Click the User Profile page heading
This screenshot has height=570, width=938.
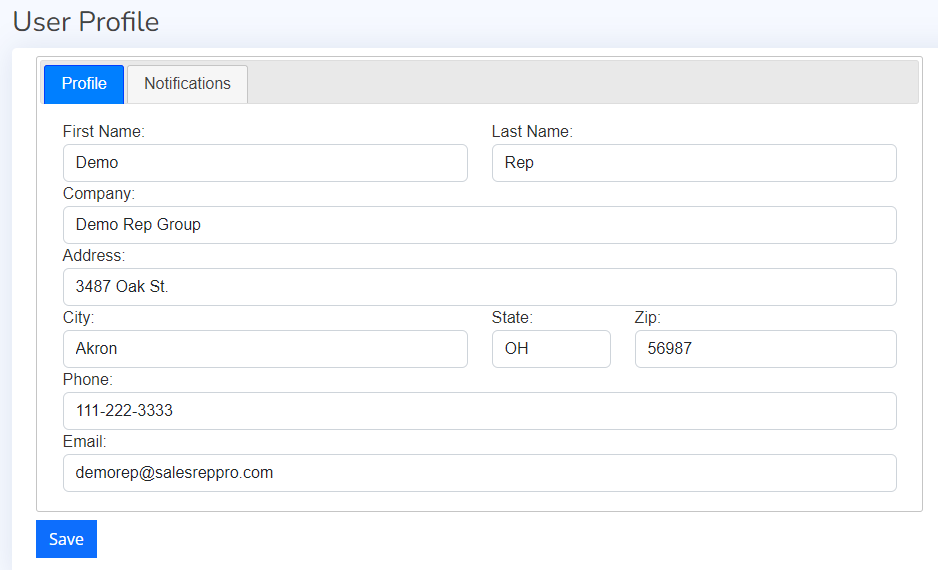86,21
